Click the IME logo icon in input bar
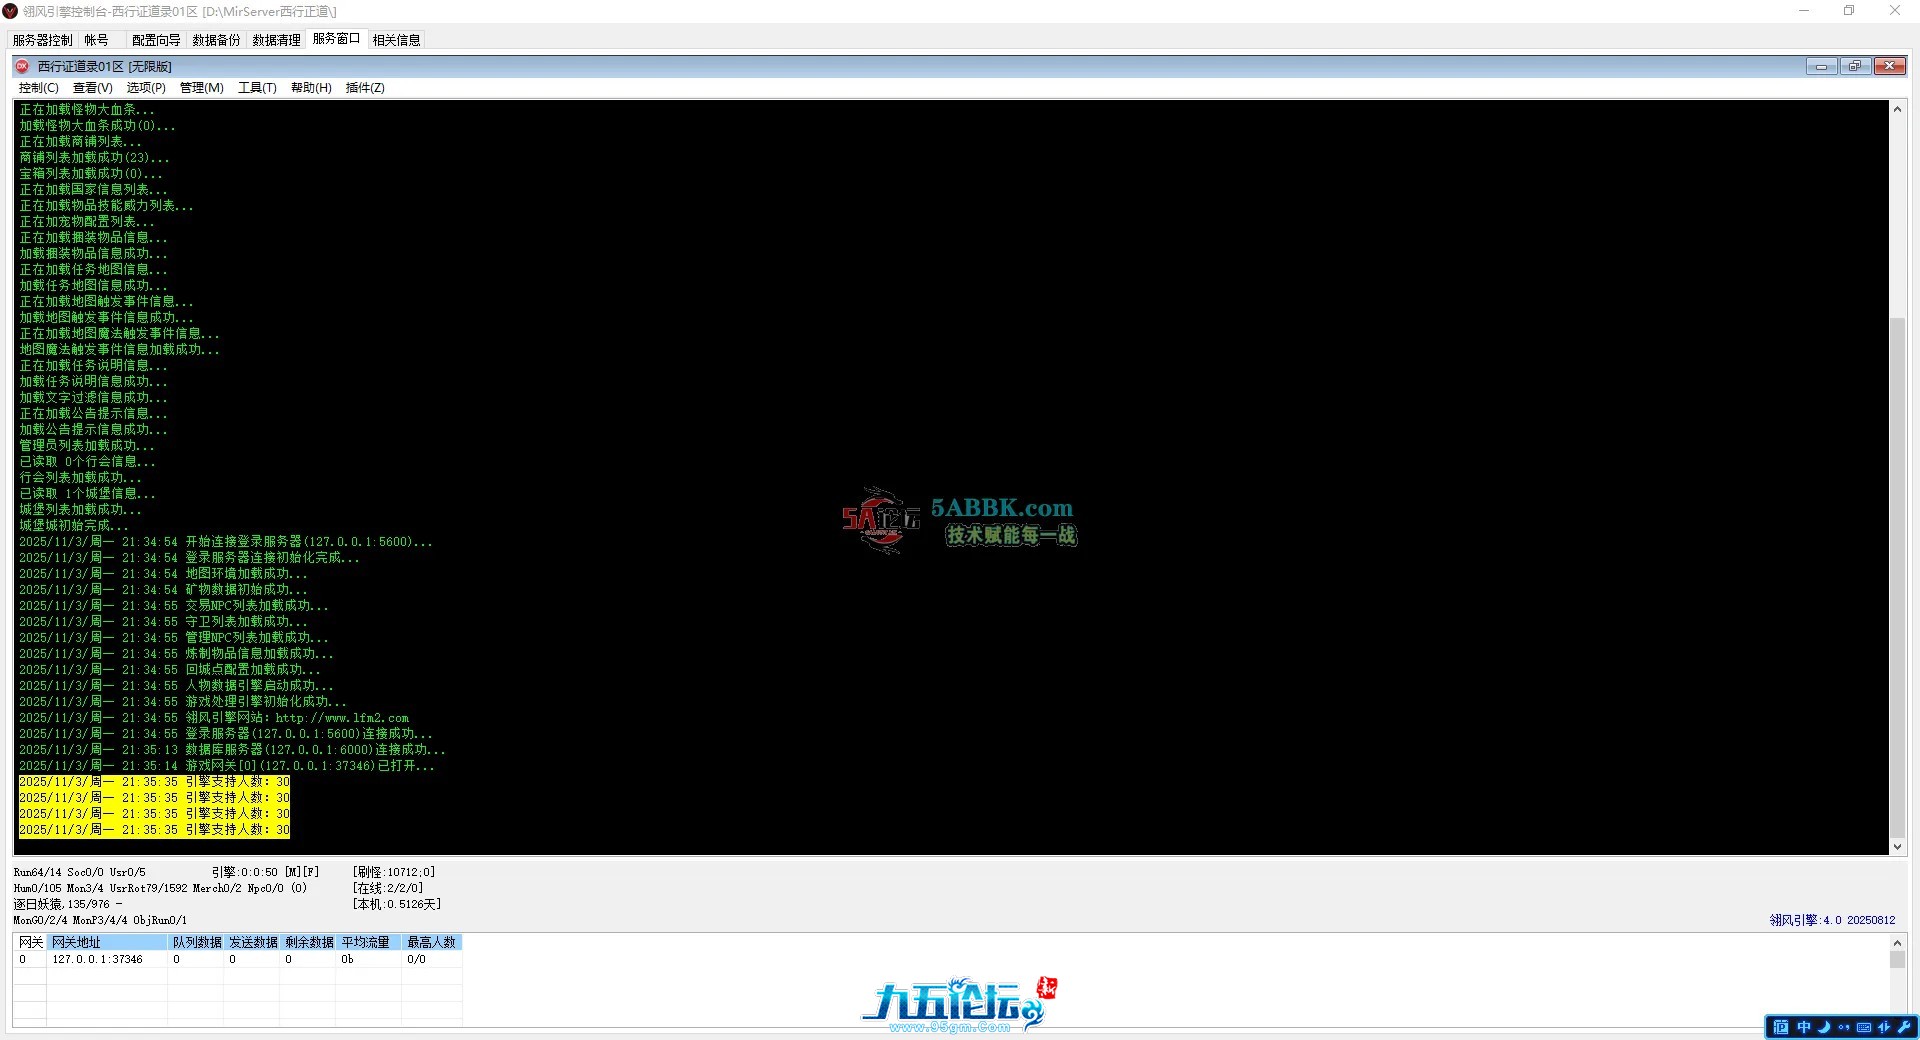Image resolution: width=1920 pixels, height=1040 pixels. click(1781, 1027)
